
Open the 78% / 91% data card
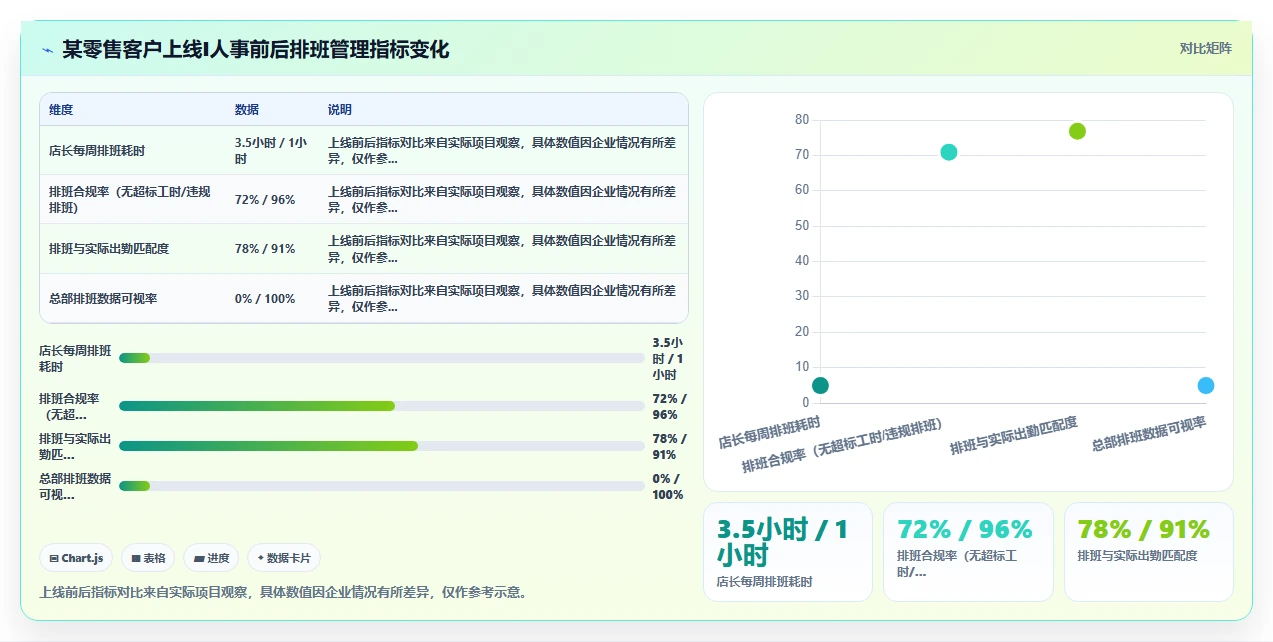click(x=1149, y=552)
